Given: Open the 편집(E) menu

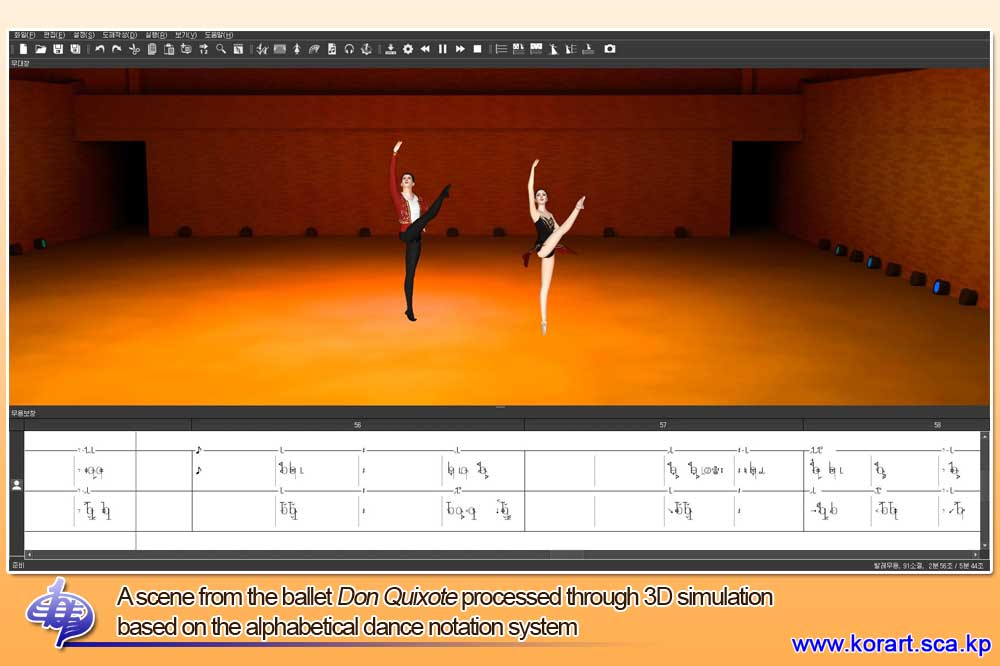Looking at the screenshot, I should coord(54,35).
